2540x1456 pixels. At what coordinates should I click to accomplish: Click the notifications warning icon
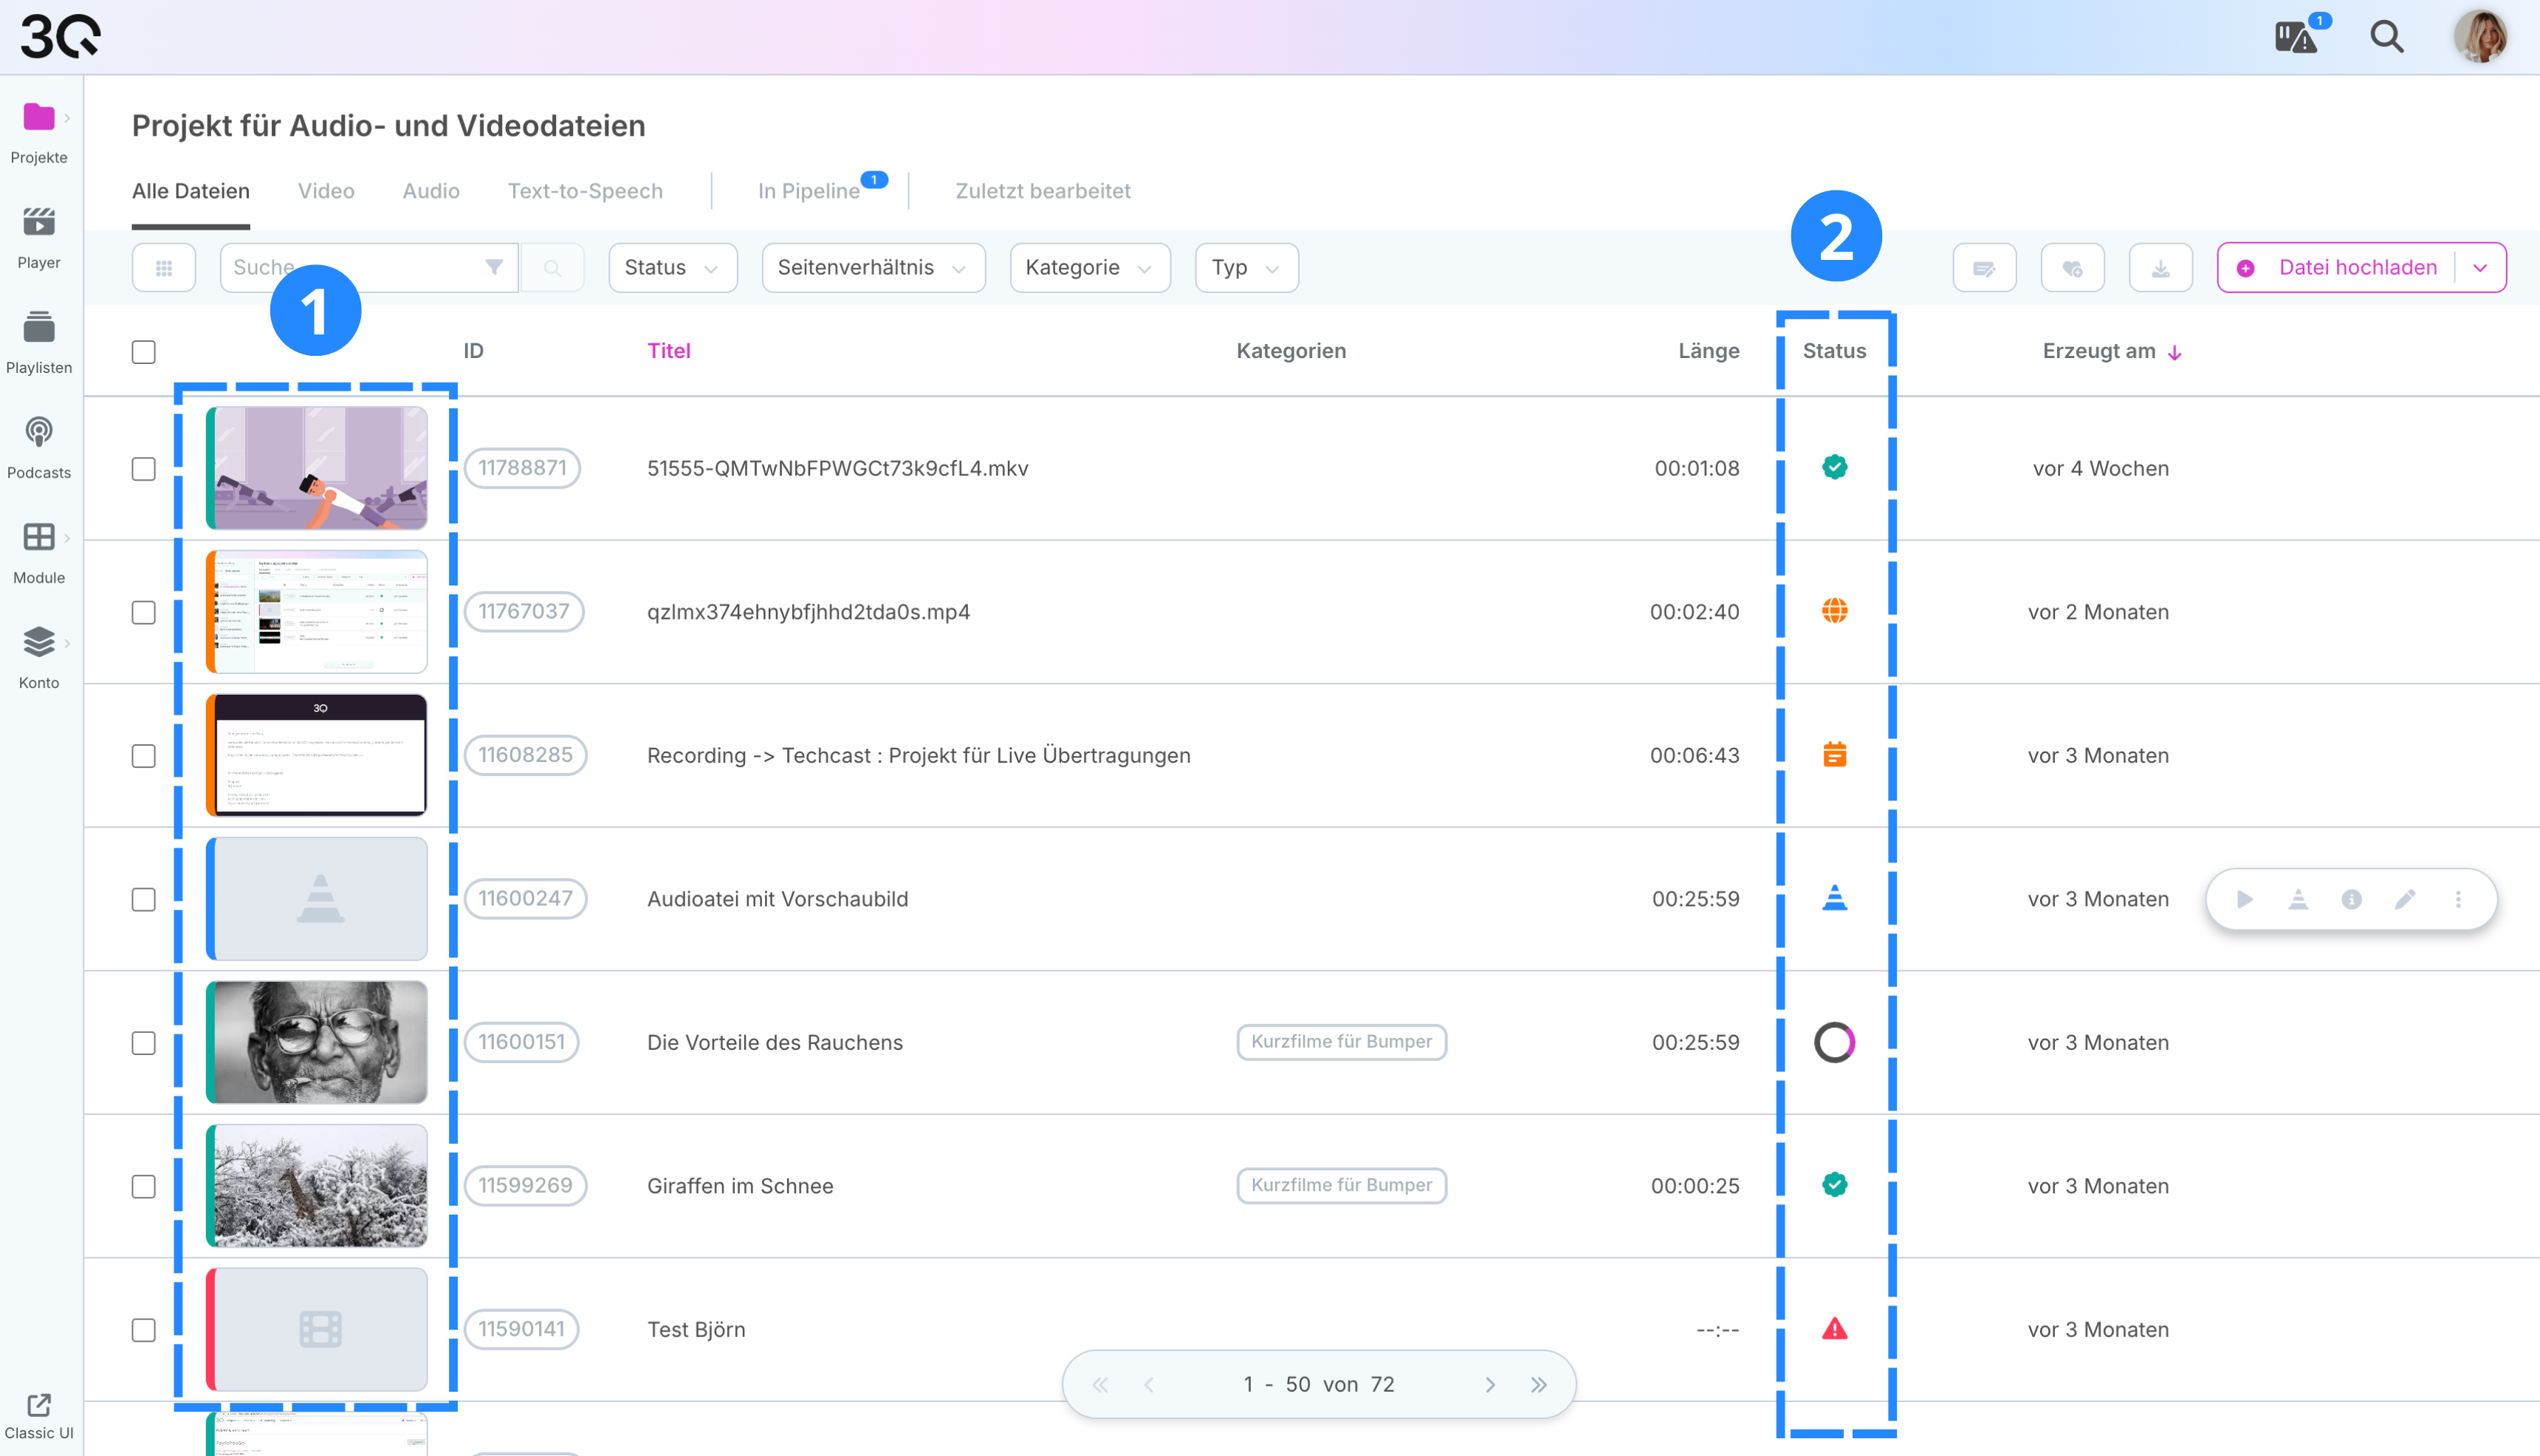2296,38
